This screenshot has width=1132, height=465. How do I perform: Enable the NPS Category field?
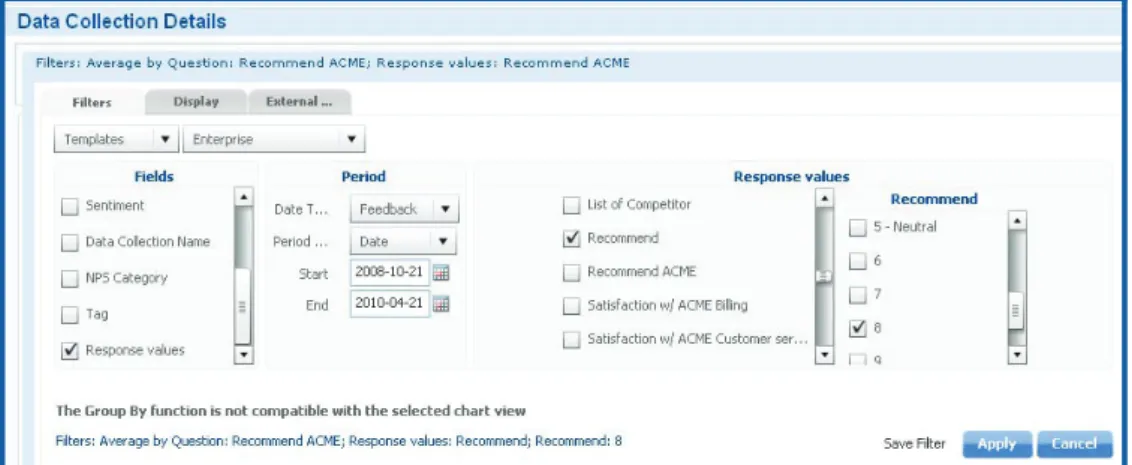point(70,279)
